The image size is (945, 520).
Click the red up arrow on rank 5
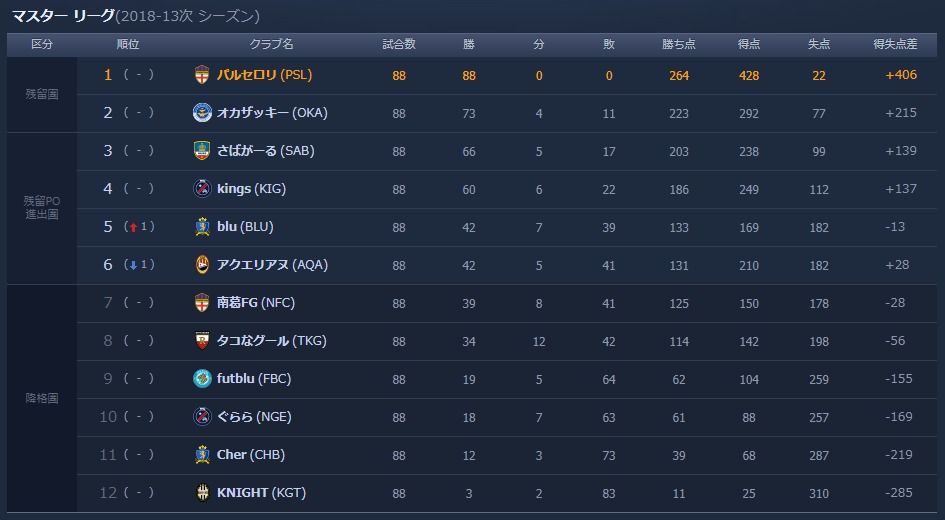click(x=133, y=227)
